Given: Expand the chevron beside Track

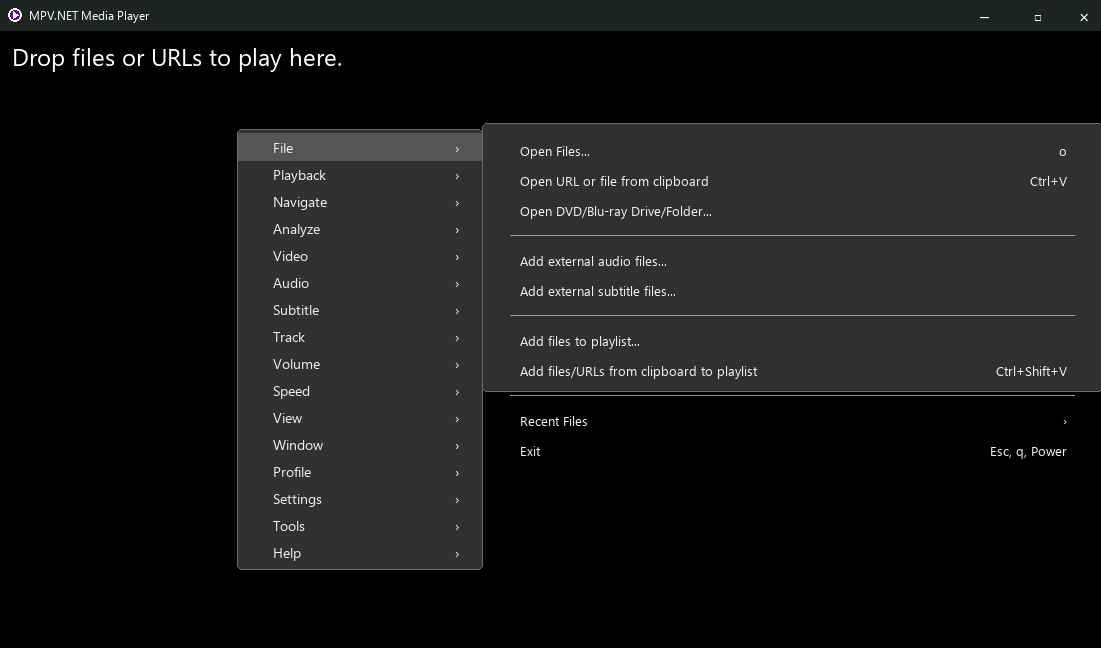Looking at the screenshot, I should (457, 338).
